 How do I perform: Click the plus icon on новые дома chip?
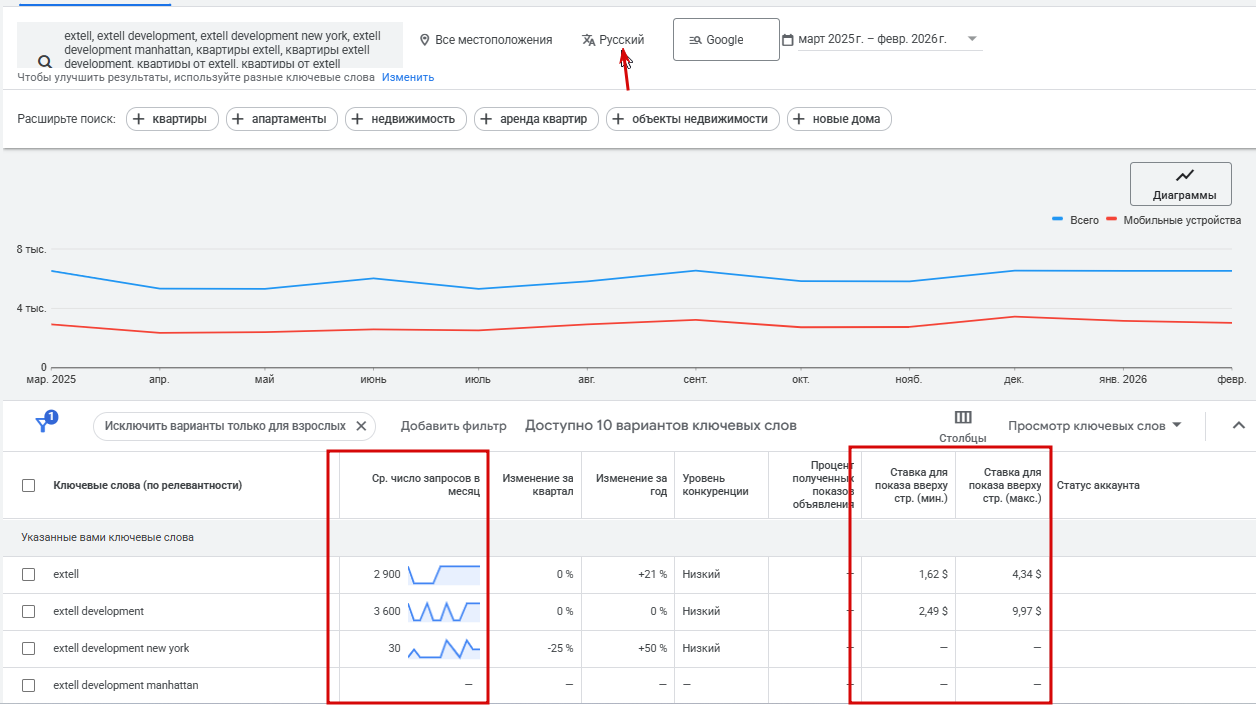click(x=799, y=119)
